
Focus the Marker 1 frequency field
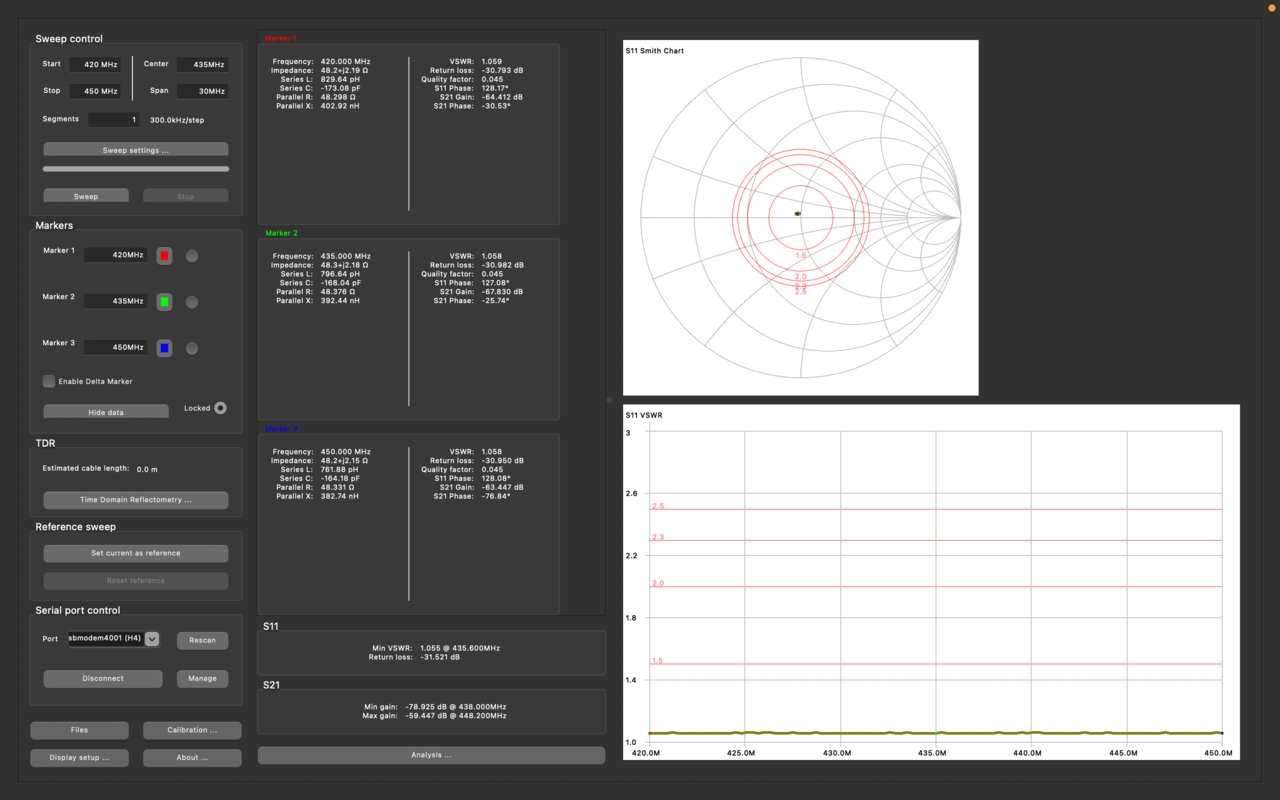115,255
